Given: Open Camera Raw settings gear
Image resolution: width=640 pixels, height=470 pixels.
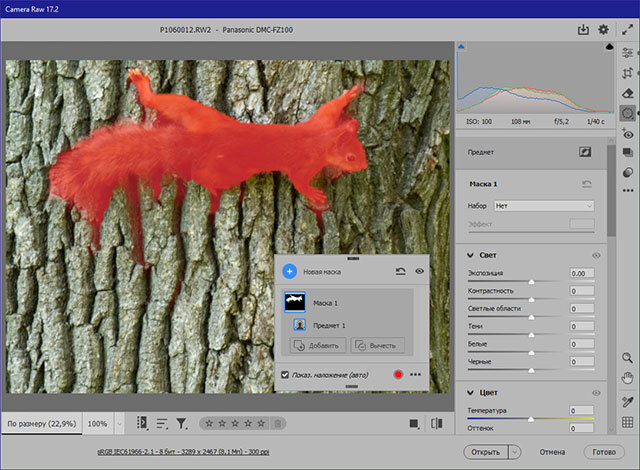Looking at the screenshot, I should [603, 30].
